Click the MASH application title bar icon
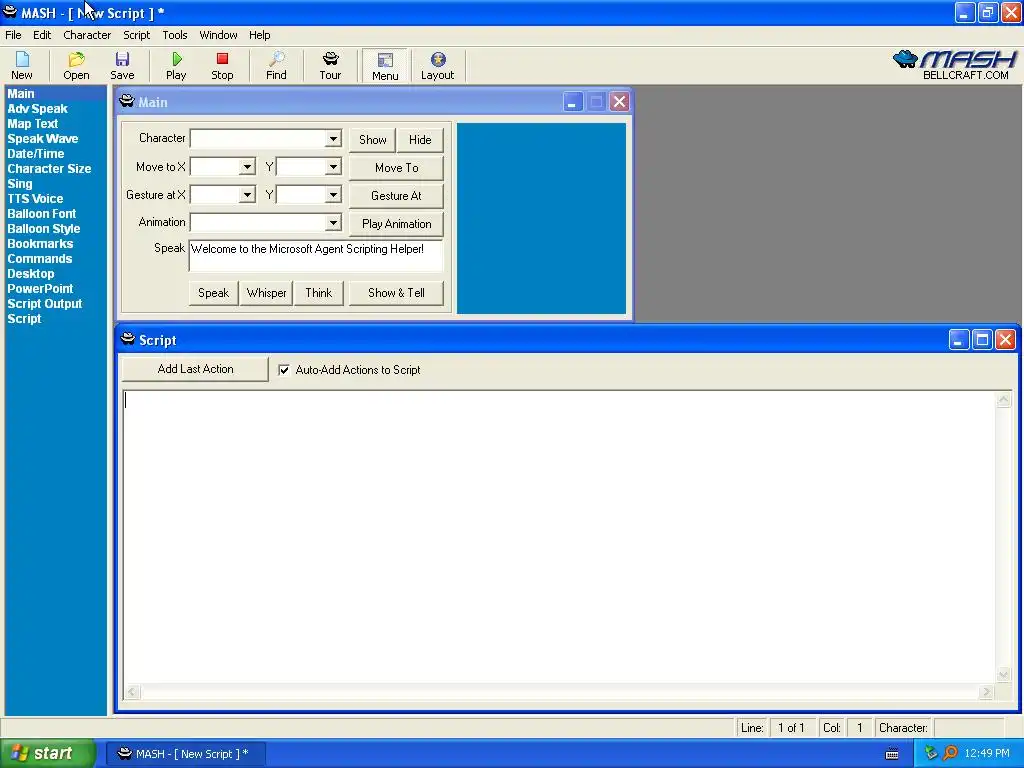Viewport: 1024px width, 768px height. (x=10, y=12)
